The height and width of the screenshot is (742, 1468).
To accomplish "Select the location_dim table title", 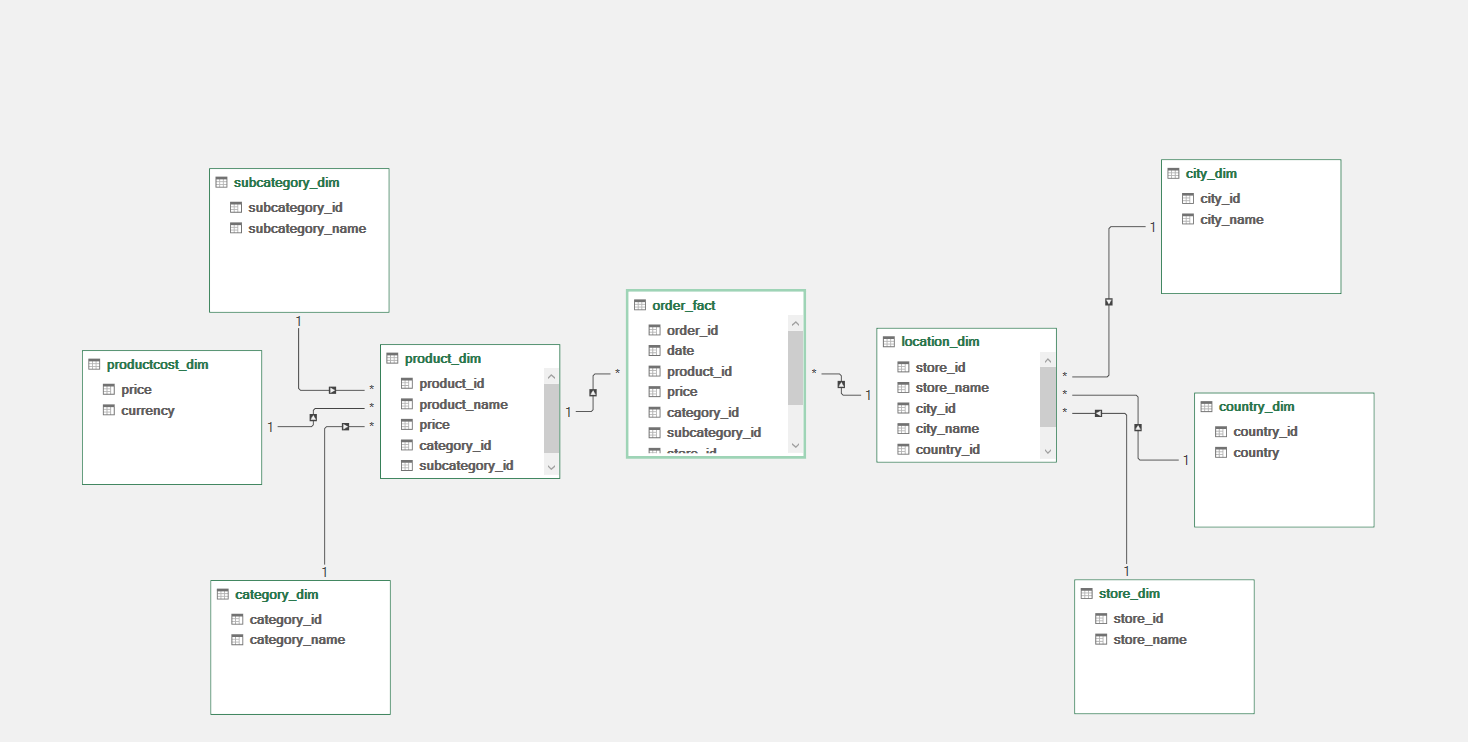I will click(940, 341).
